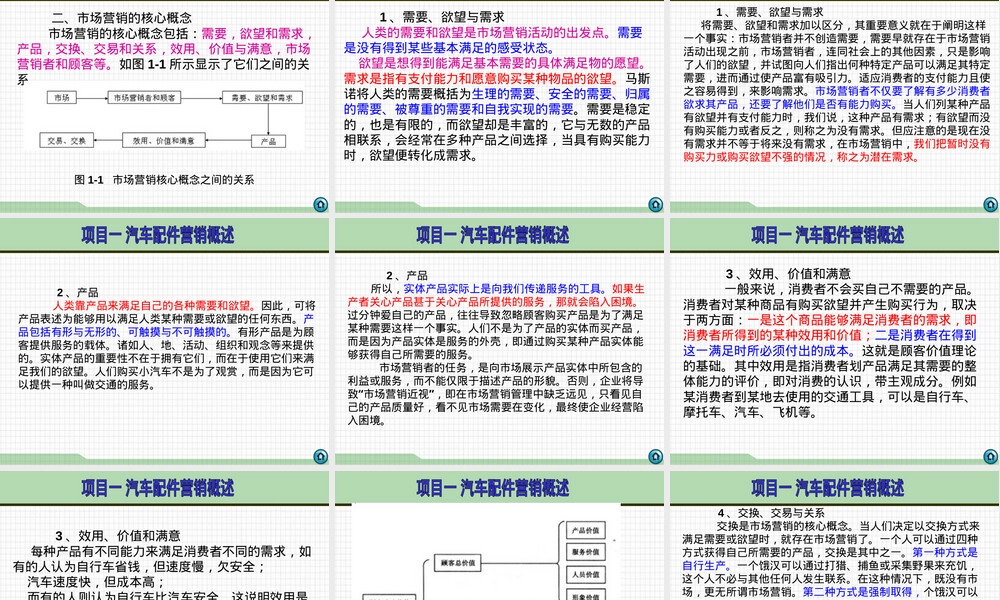The width and height of the screenshot is (1000, 600).
Task: Select the 需要、欲望和需求 diagram box
Action: click(262, 98)
